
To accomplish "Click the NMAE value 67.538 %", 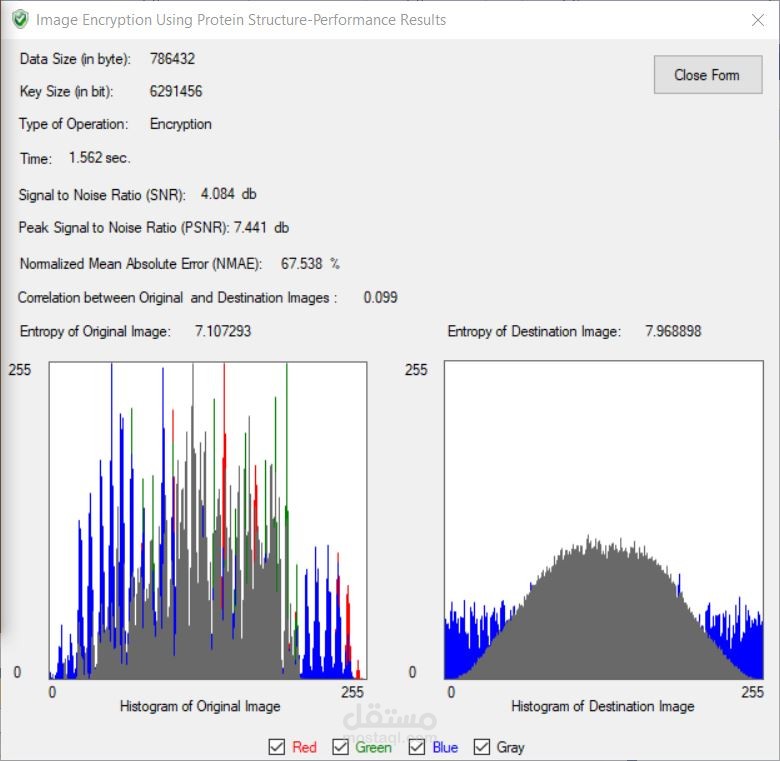I will click(310, 263).
